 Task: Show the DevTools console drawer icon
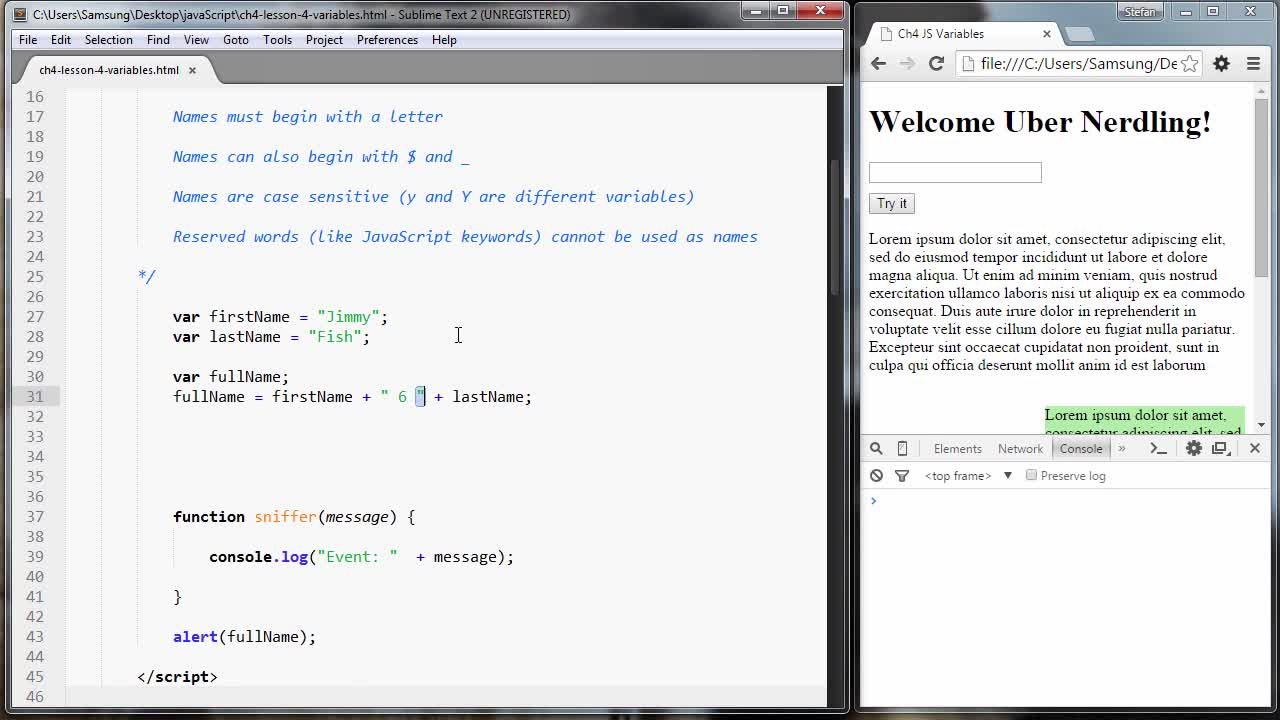pos(1159,448)
